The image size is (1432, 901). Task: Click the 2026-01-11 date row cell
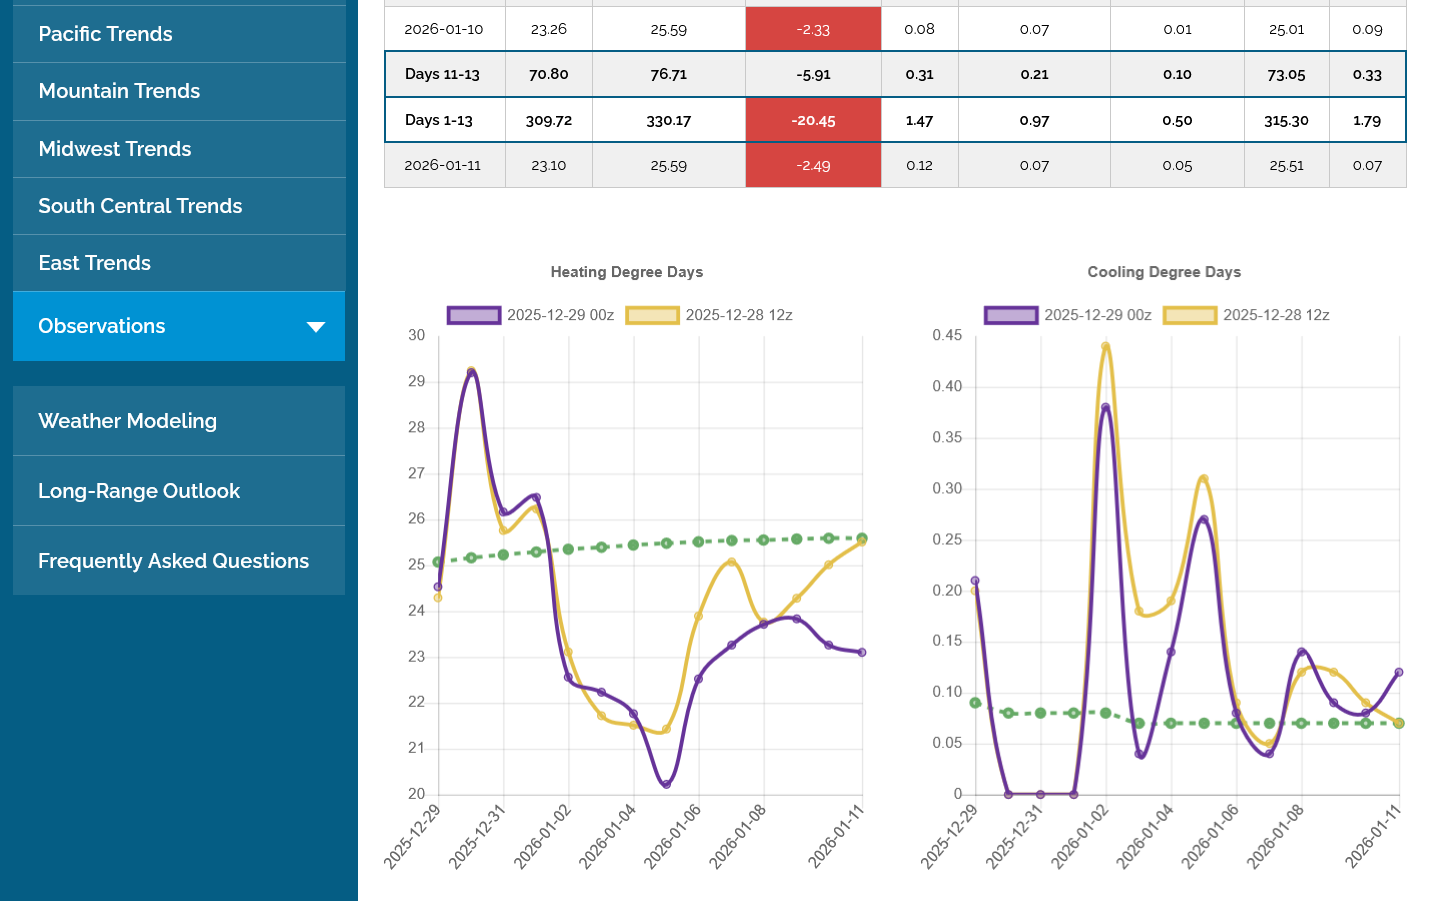(443, 165)
